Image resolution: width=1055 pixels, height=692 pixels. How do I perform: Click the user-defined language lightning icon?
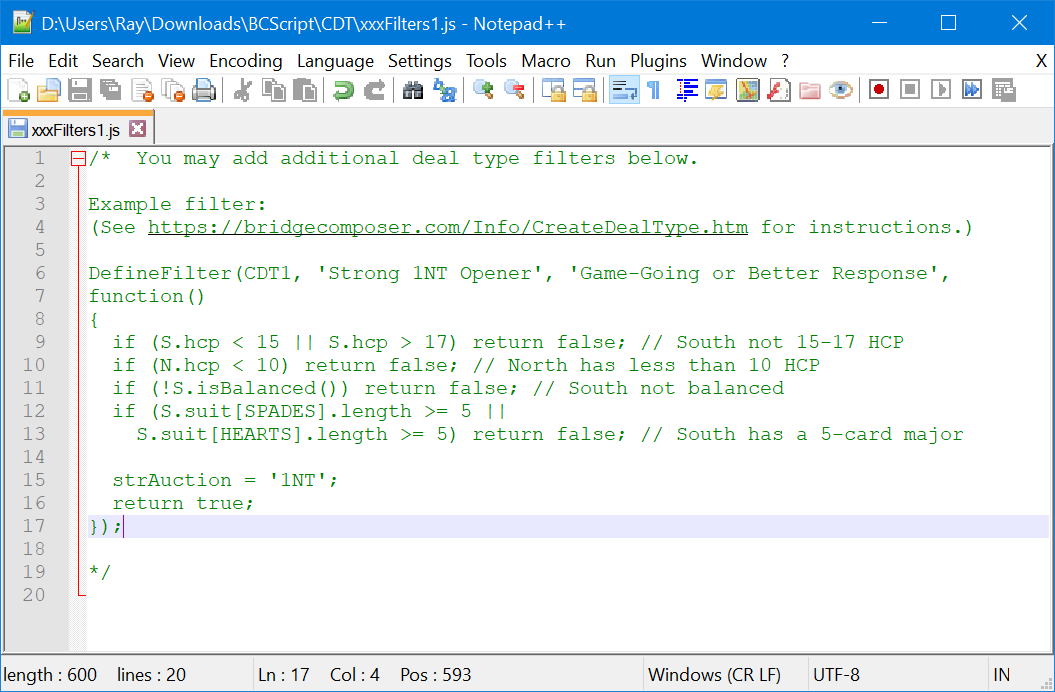click(x=717, y=90)
